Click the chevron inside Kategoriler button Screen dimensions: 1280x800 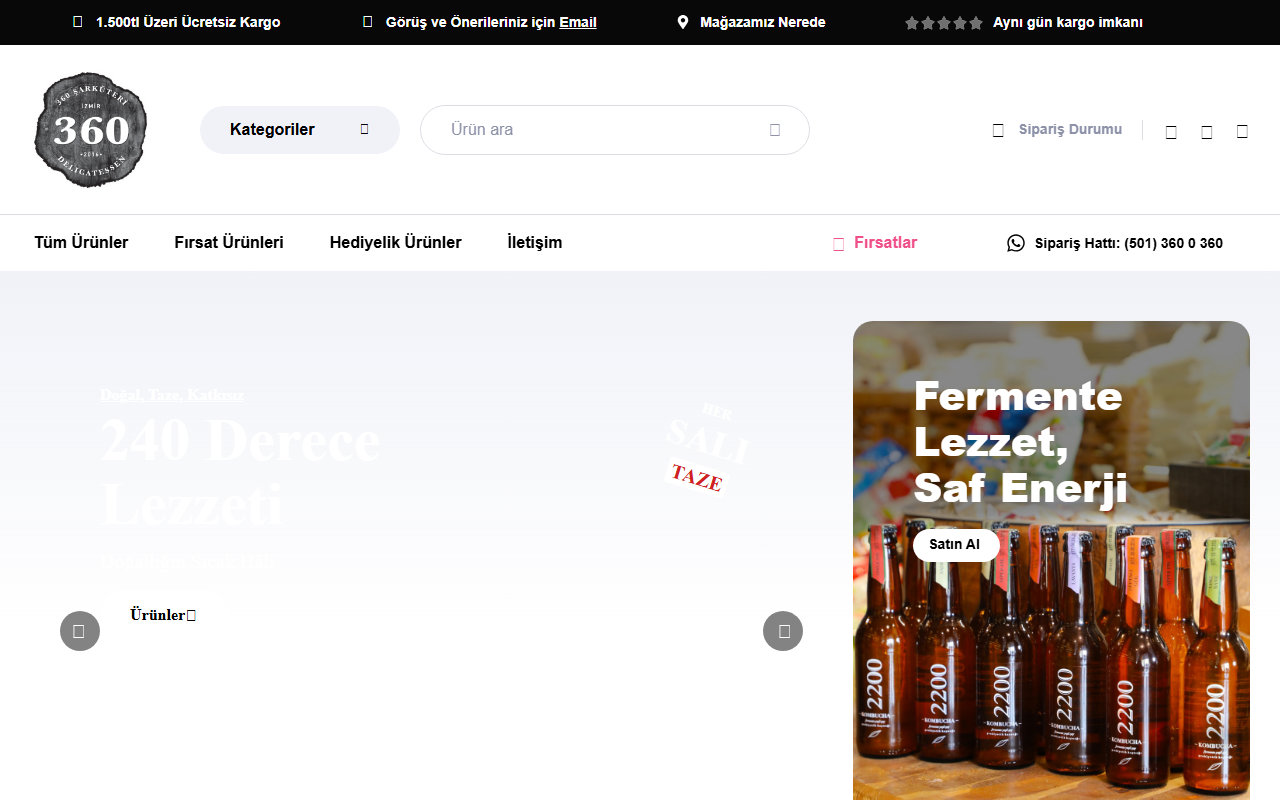pos(364,129)
